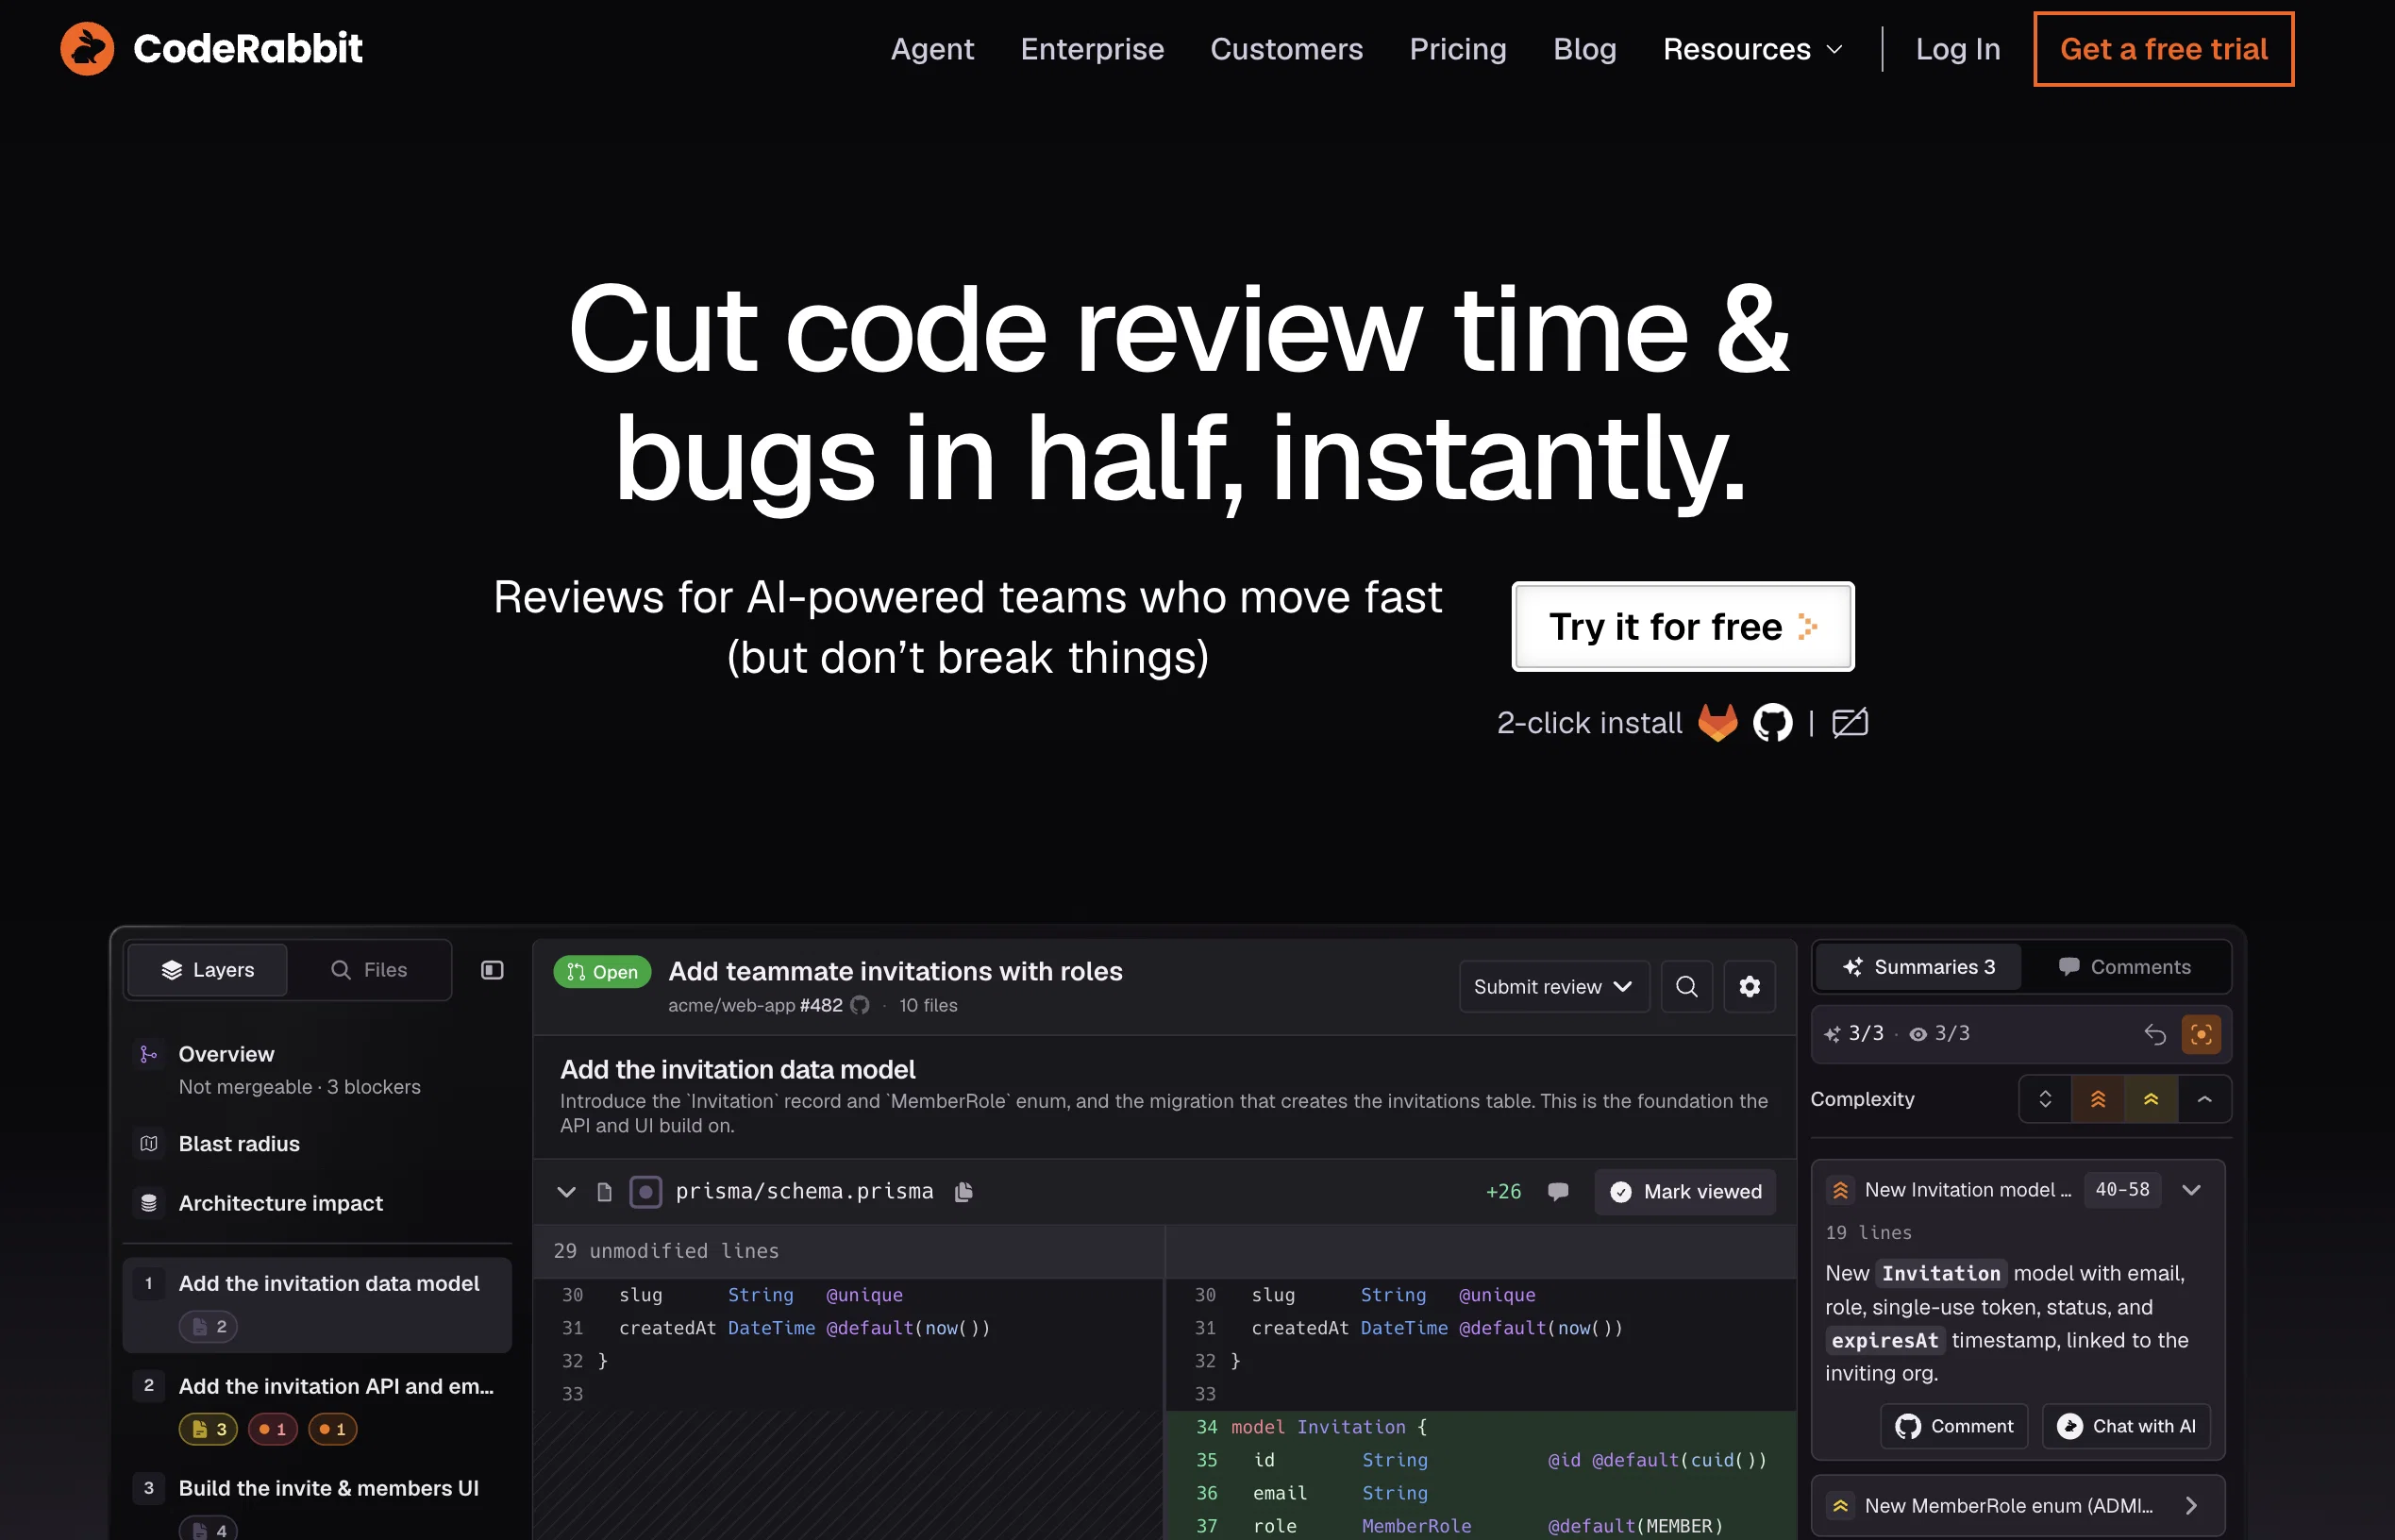
Task: Click the GitHub Comment button
Action: (1954, 1426)
